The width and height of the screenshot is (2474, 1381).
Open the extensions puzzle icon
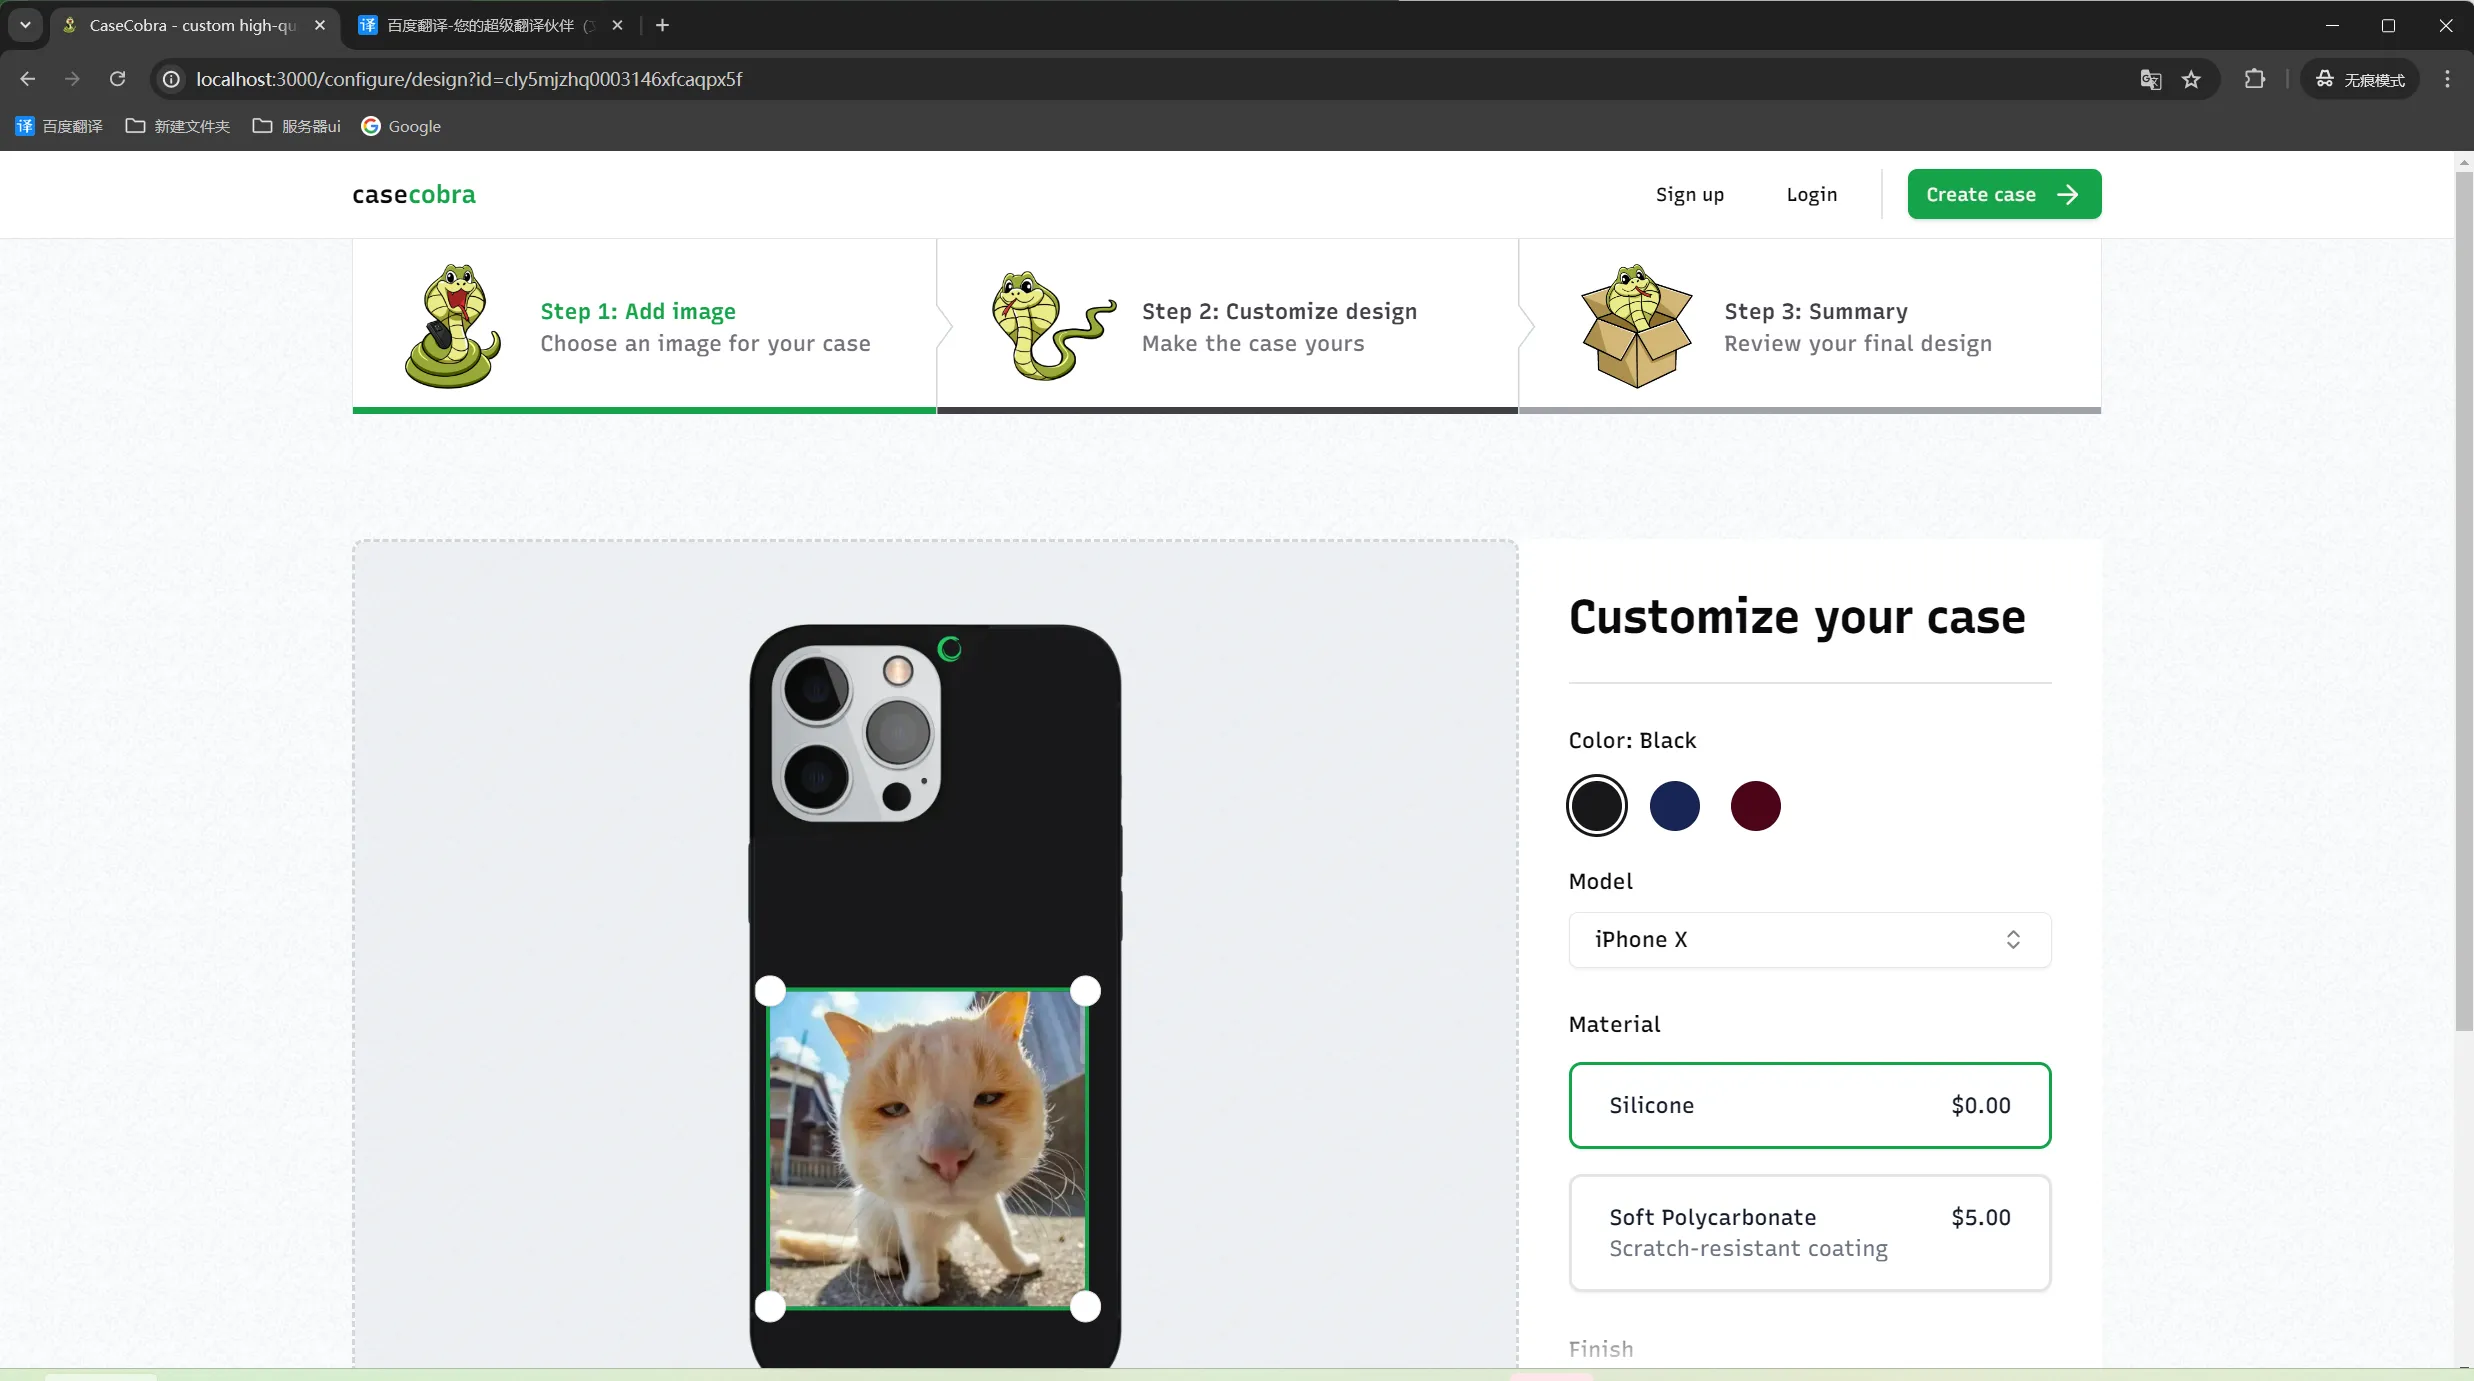[x=2255, y=79]
